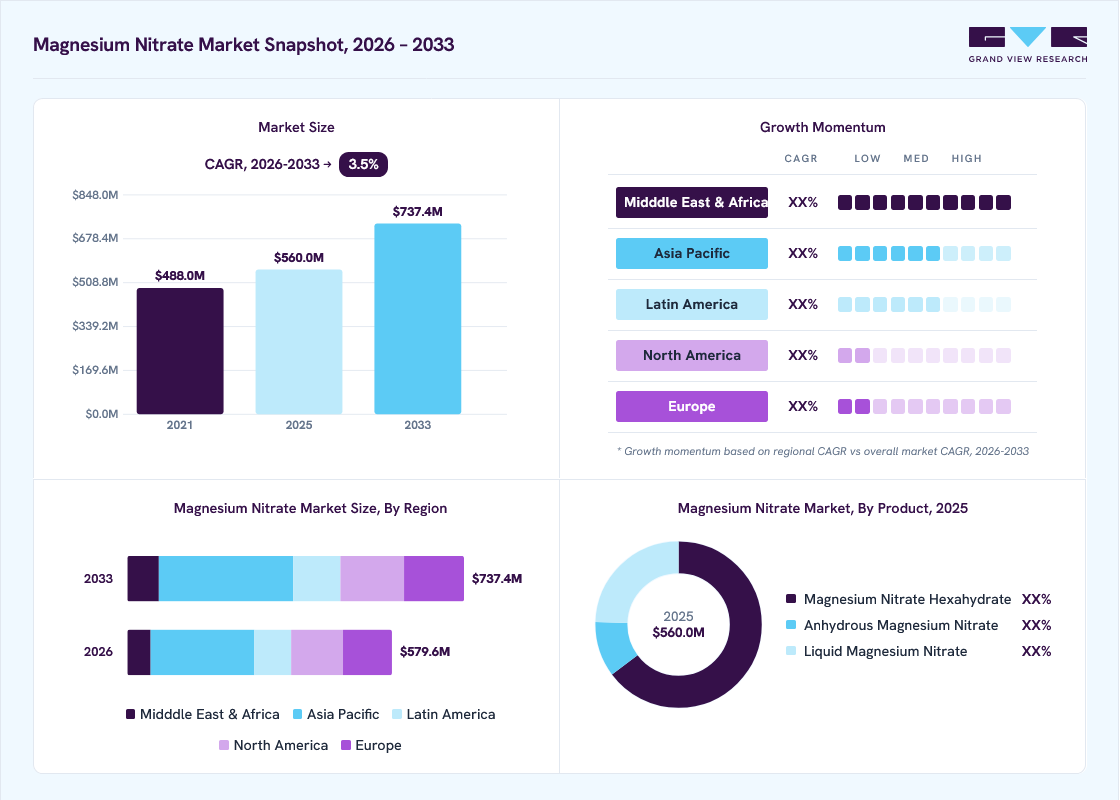The image size is (1120, 800).
Task: Click the $737.4M total beside 2033 regional bar
Action: pos(497,579)
